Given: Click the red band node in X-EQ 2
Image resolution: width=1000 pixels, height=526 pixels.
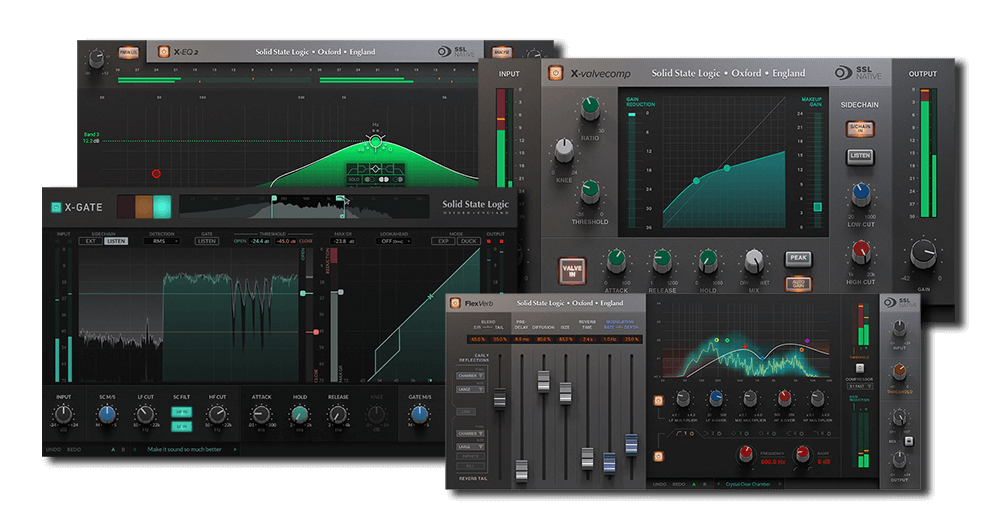Looking at the screenshot, I should click(x=156, y=173).
